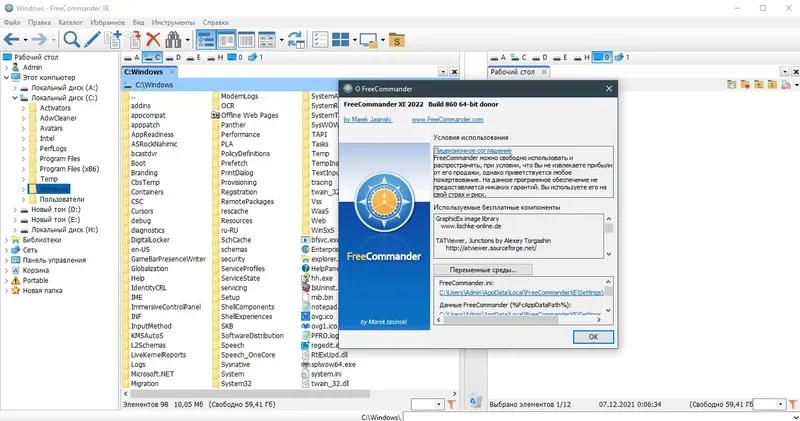Viewport: 800px width, 421px height.
Task: Toggle the folder tree view icon
Action: point(206,39)
